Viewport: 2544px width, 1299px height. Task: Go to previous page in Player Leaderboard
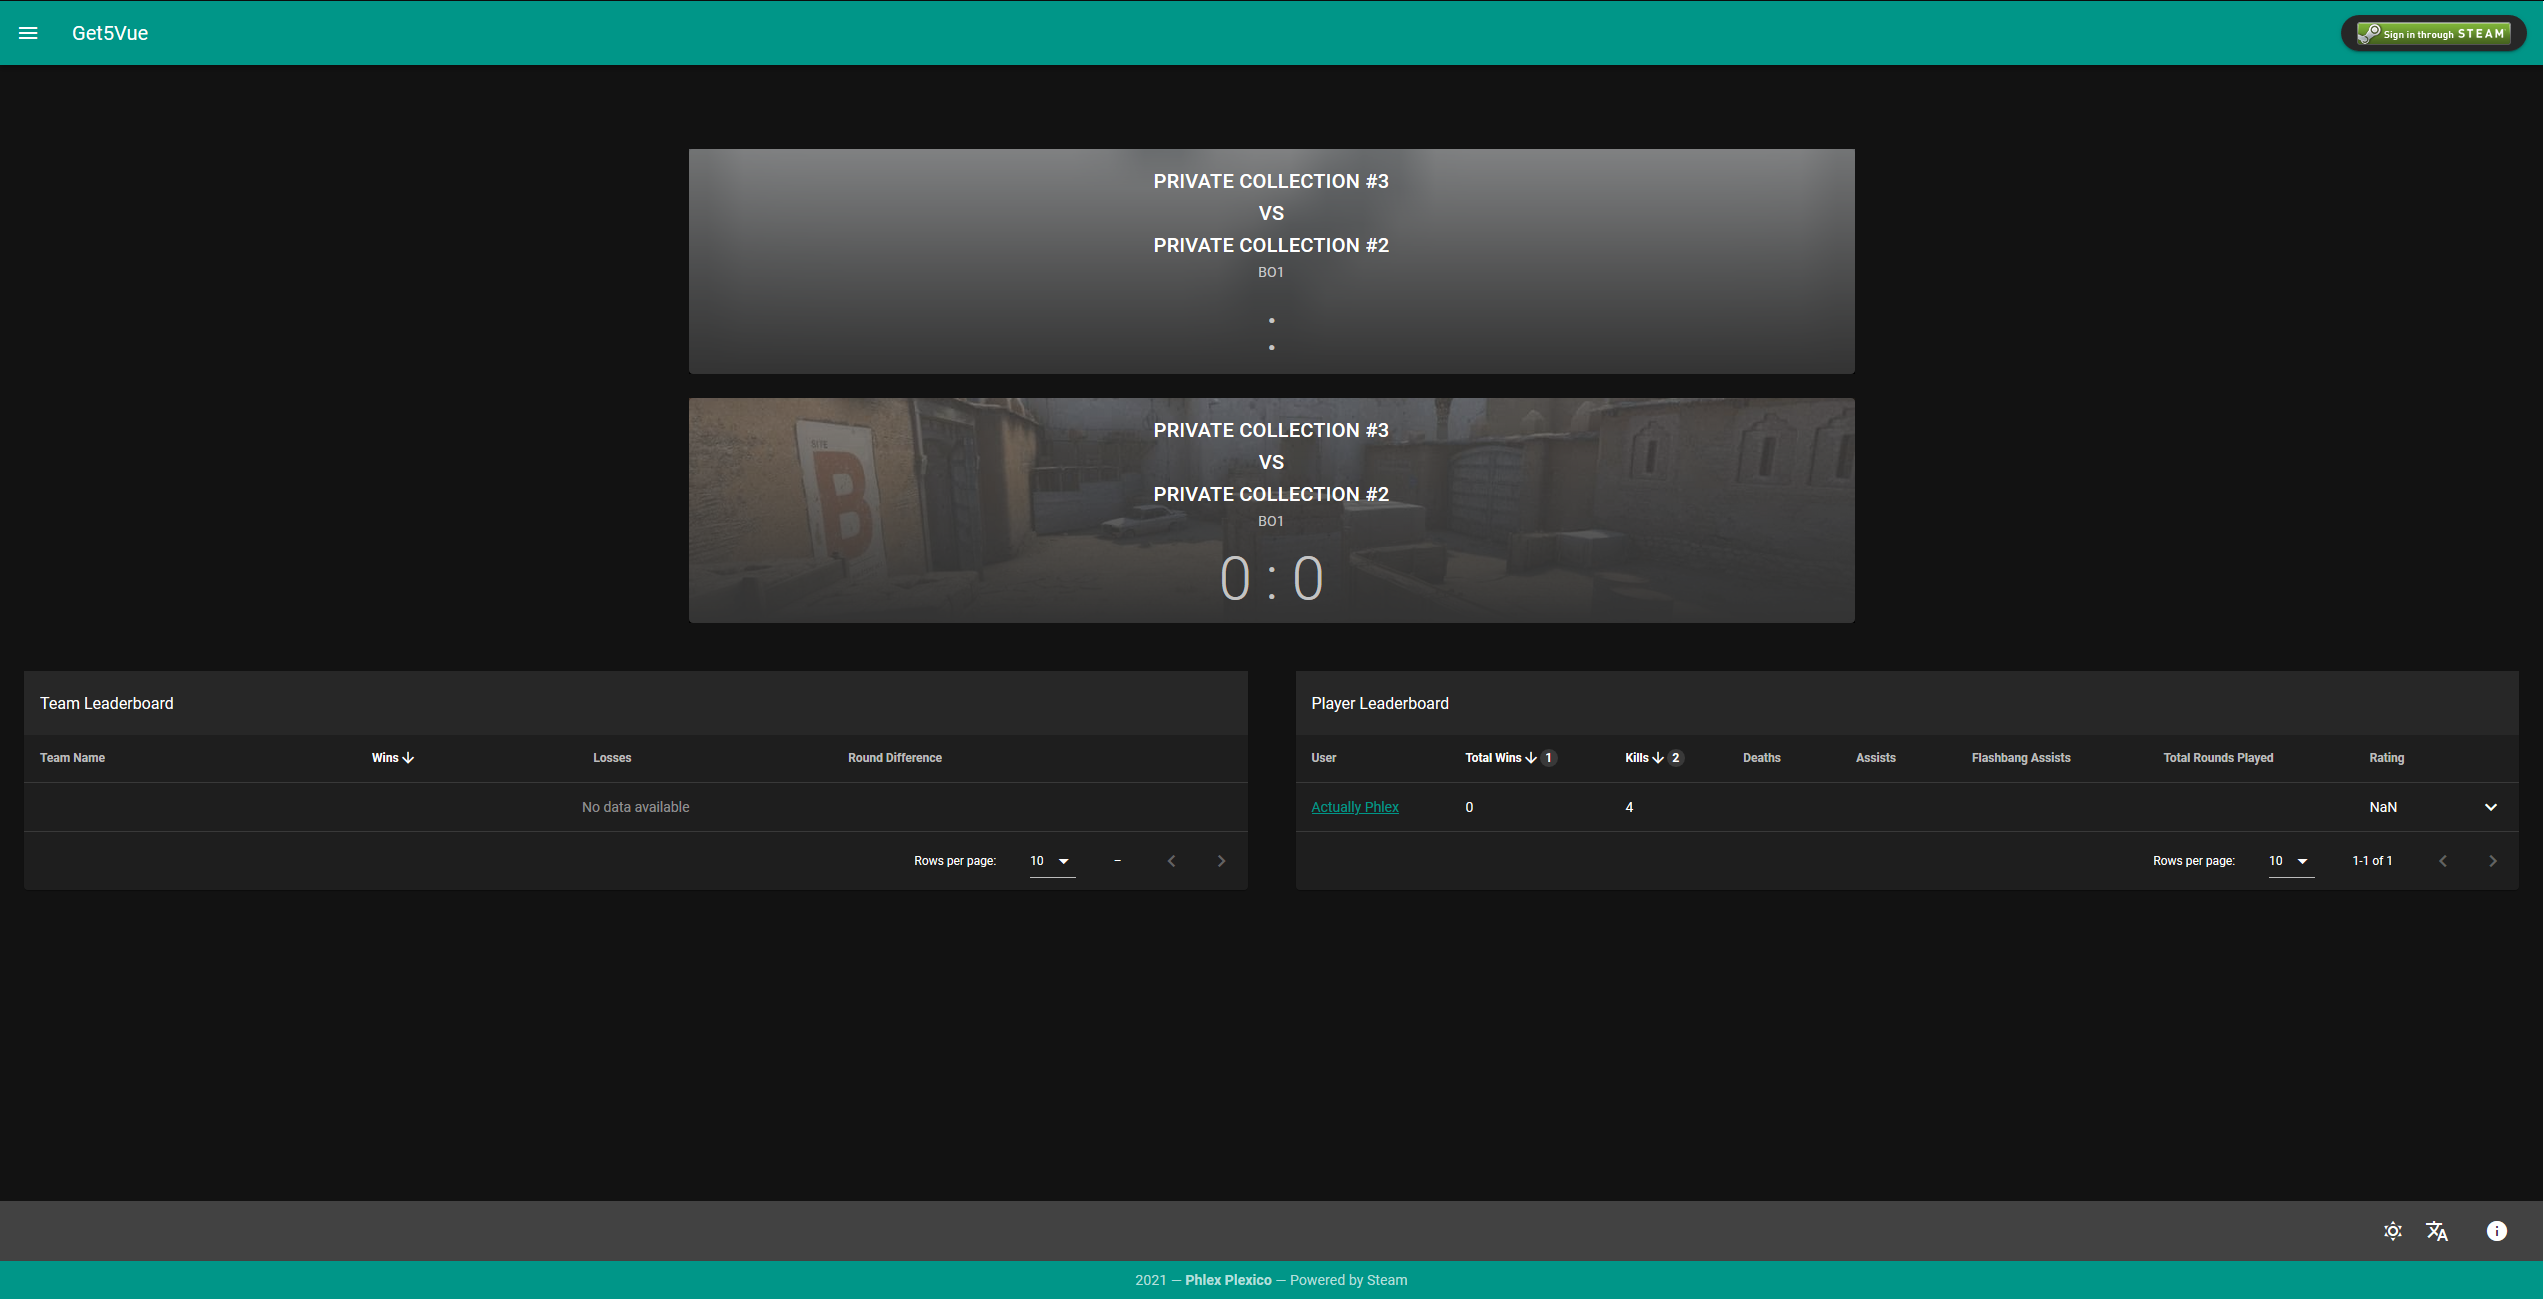click(x=2442, y=861)
